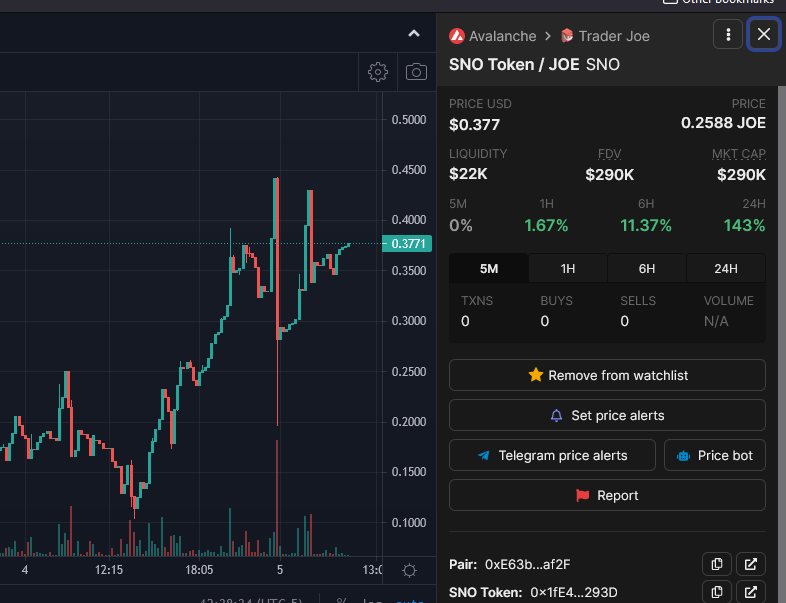Screen dimensions: 786x603
Task: Close the SNO Token pair panel
Action: pyautogui.click(x=763, y=34)
